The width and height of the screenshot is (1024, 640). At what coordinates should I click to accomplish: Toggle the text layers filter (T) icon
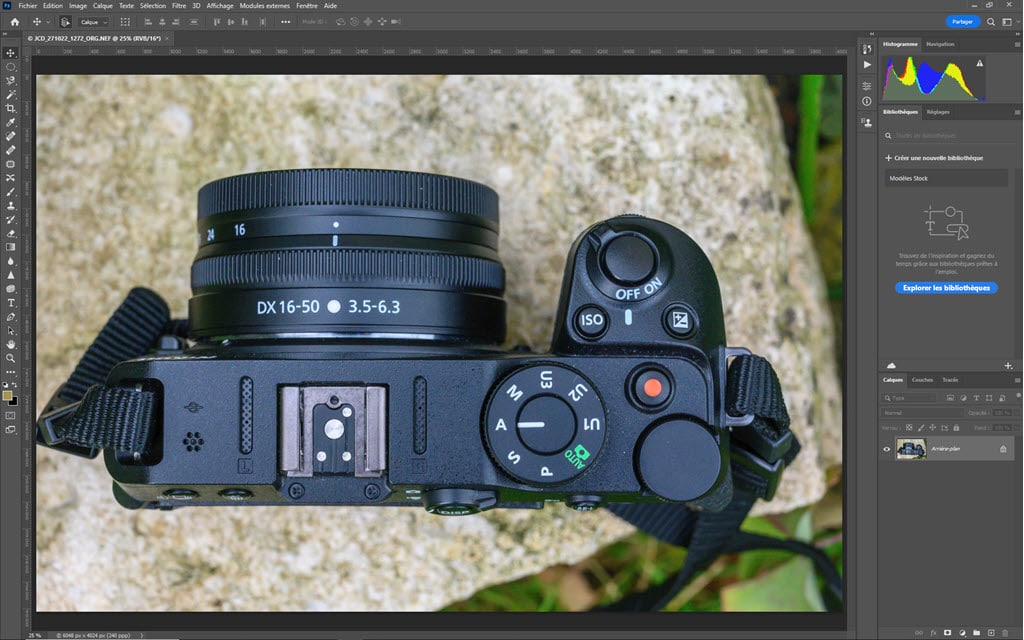pos(976,398)
